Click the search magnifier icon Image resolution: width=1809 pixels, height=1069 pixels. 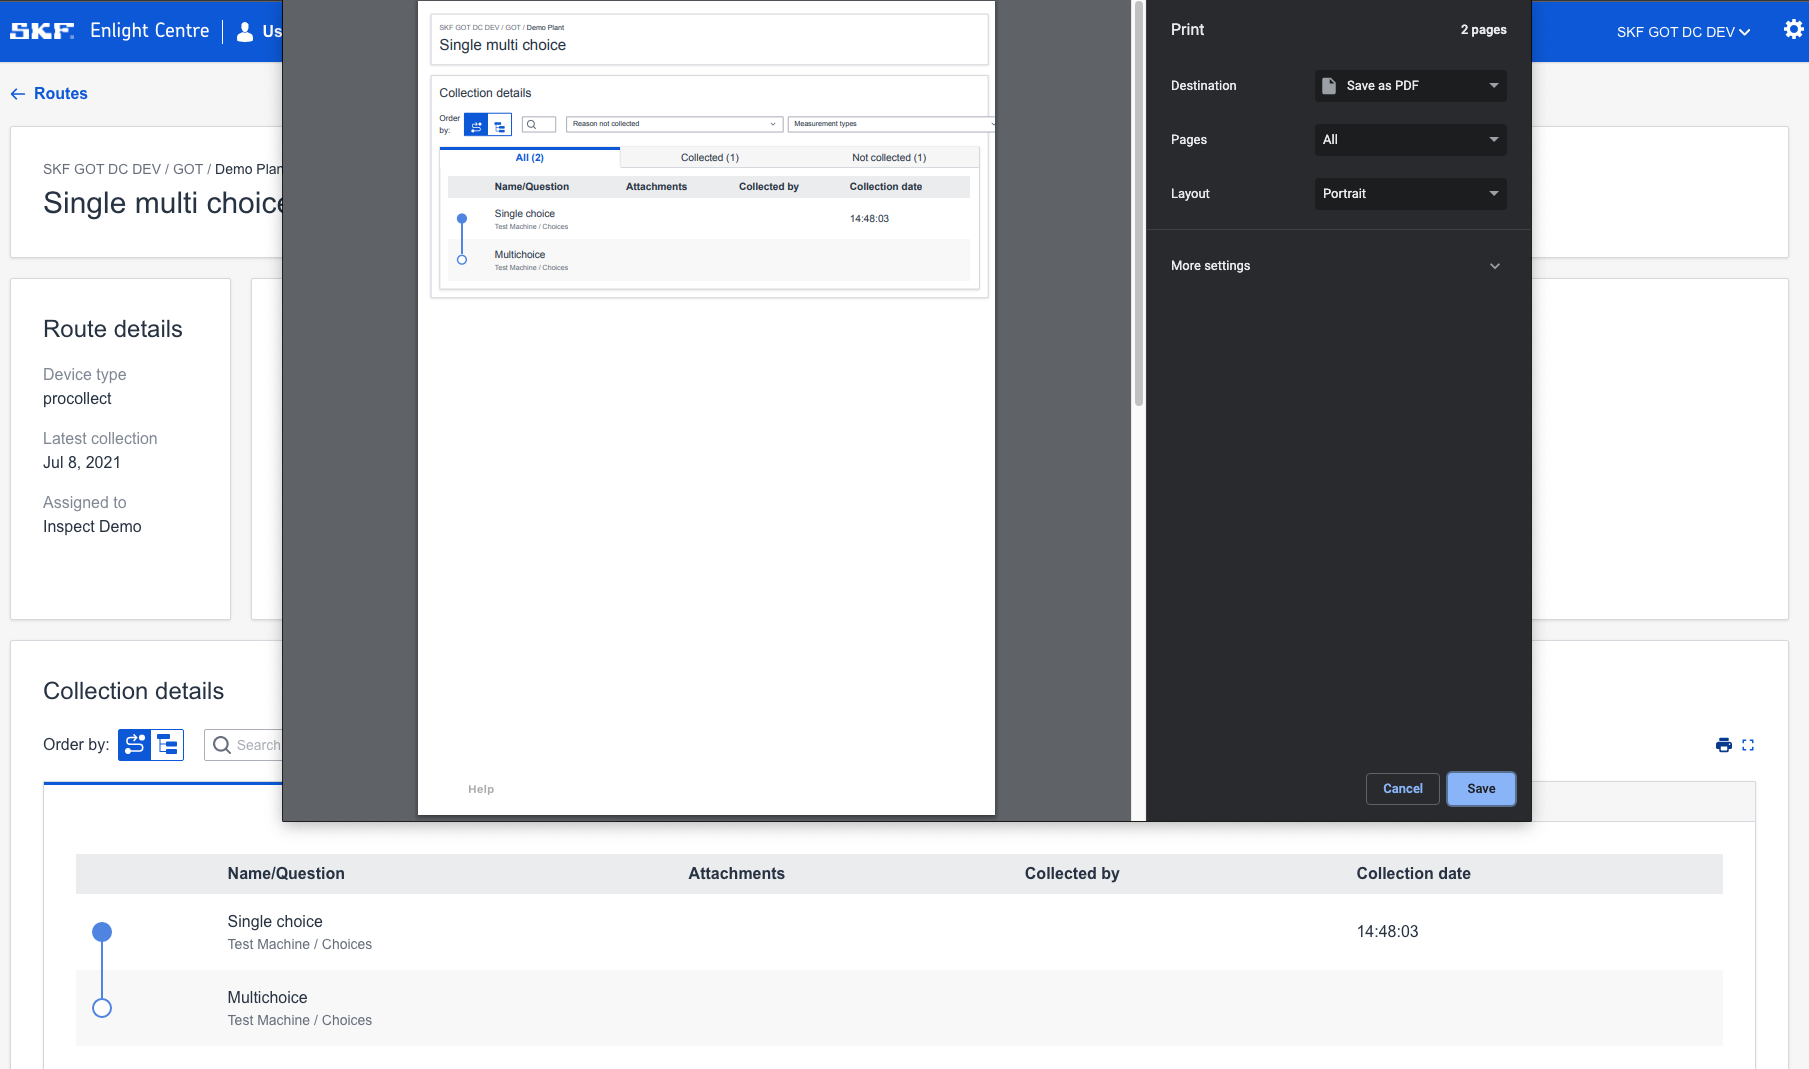222,745
